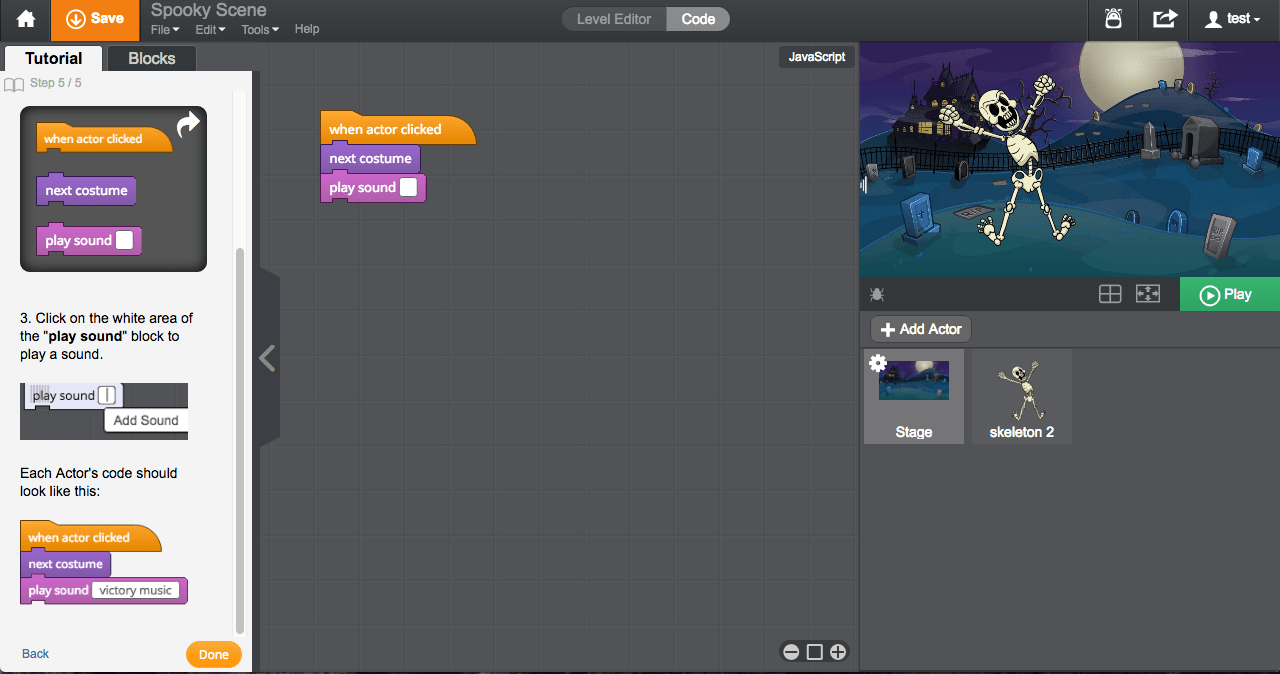Viewport: 1280px width, 674px height.
Task: Open the Help menu
Action: click(x=307, y=29)
